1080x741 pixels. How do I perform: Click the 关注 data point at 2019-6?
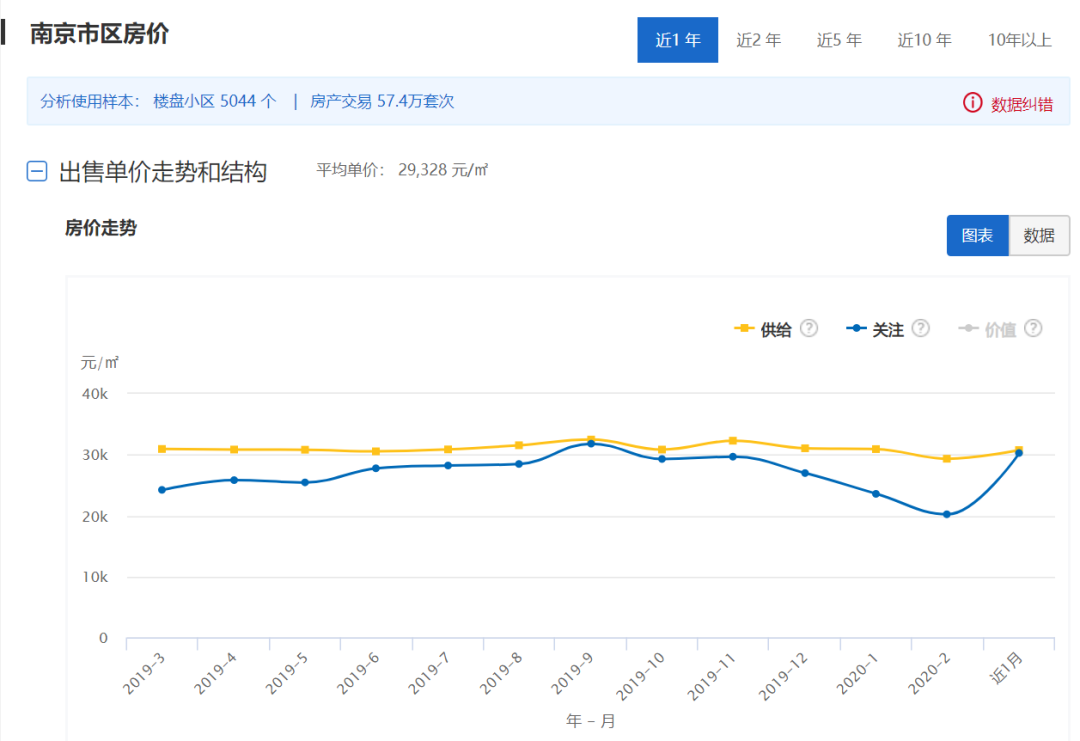376,468
